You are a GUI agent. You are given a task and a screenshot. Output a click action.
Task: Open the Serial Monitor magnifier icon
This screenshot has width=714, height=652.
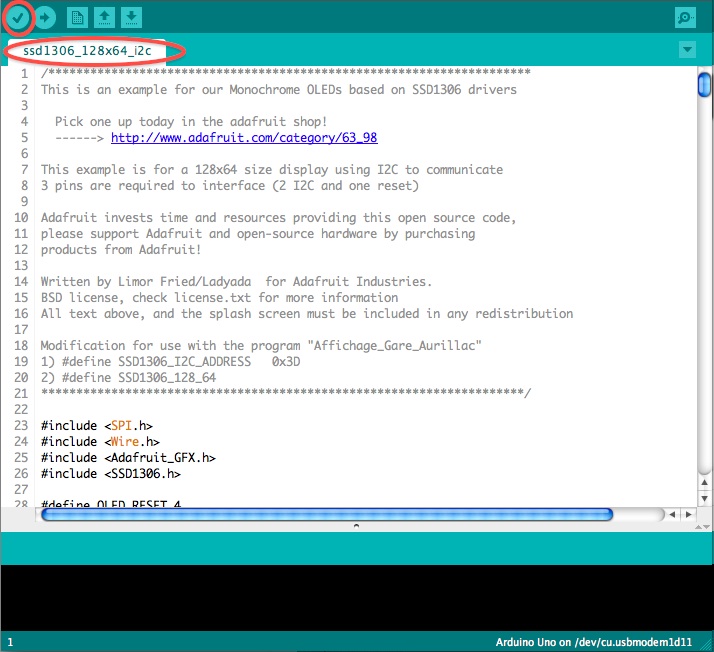[685, 18]
